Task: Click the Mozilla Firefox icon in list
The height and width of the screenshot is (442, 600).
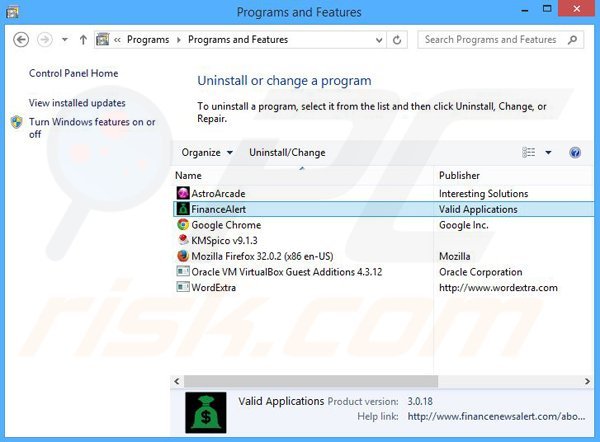Action: [x=183, y=256]
